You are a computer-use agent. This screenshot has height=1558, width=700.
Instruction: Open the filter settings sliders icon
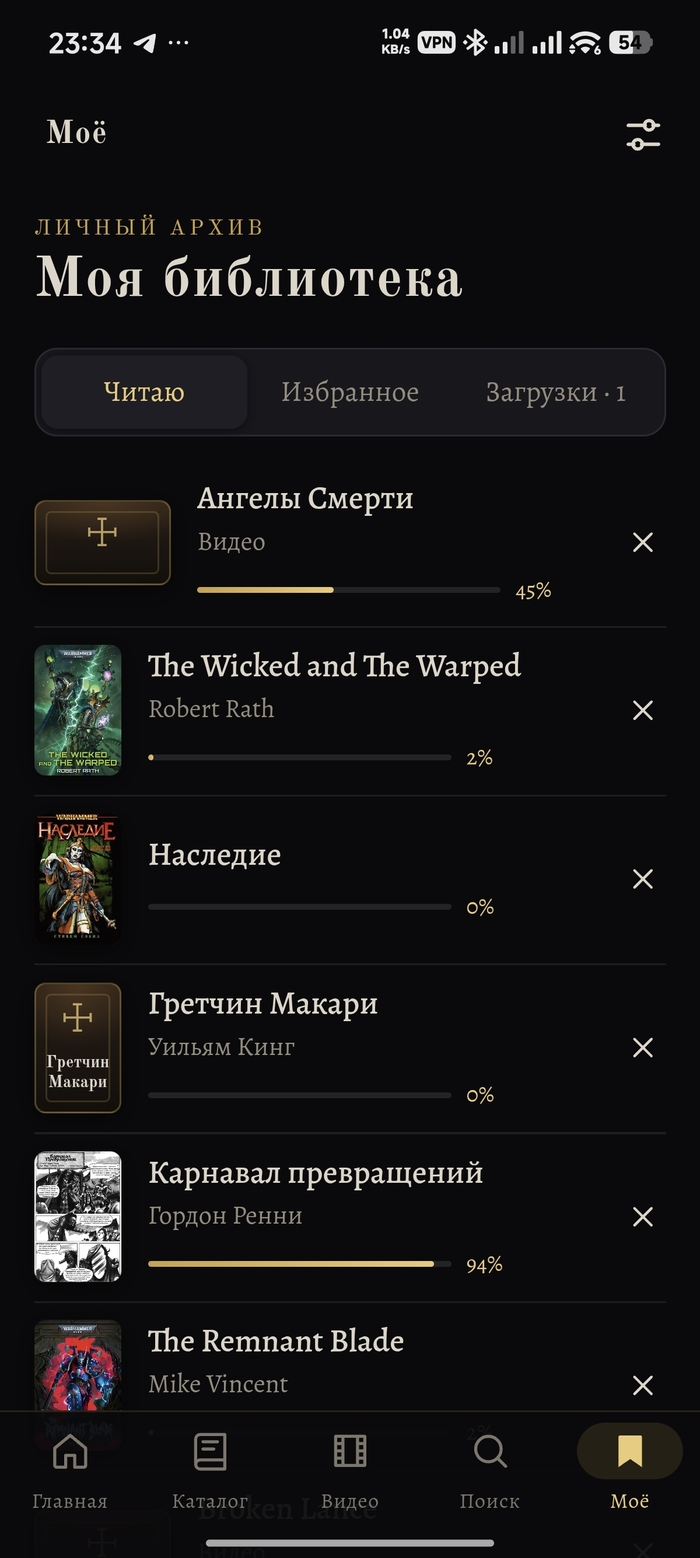coord(643,135)
